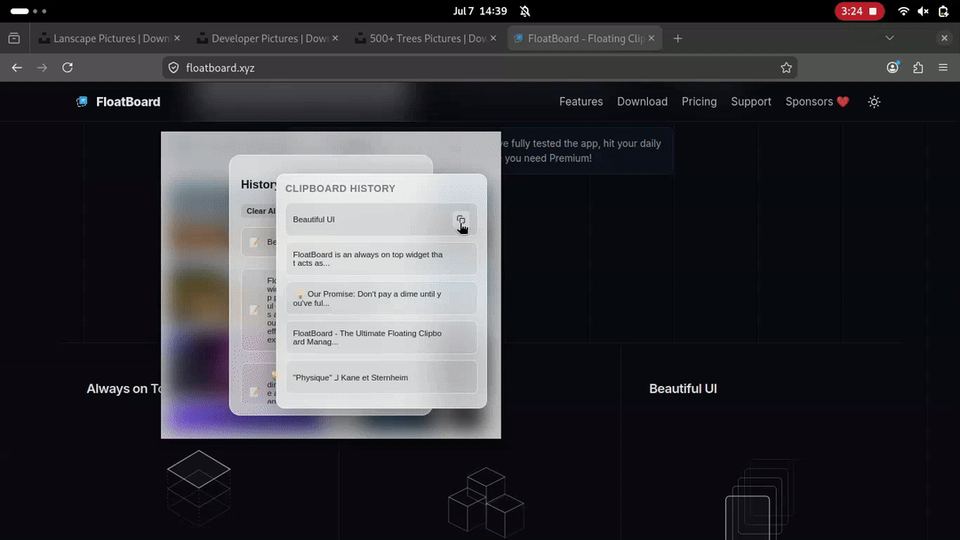This screenshot has height=540, width=960.
Task: Reload the floatboard.xyz page
Action: coord(67,68)
